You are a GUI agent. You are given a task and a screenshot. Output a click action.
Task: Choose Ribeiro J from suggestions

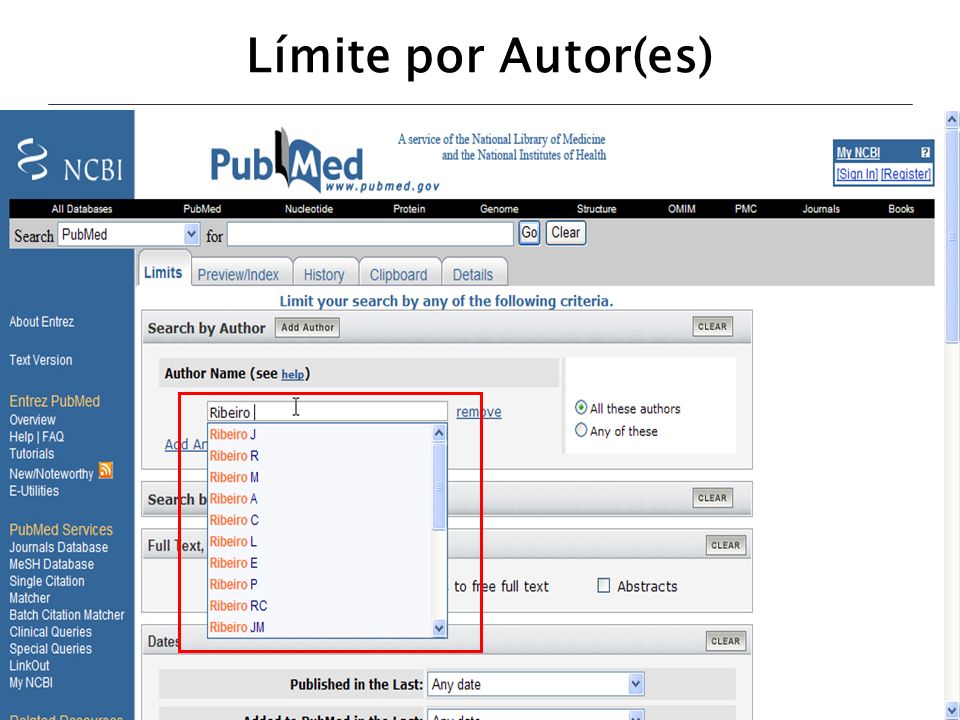point(320,435)
